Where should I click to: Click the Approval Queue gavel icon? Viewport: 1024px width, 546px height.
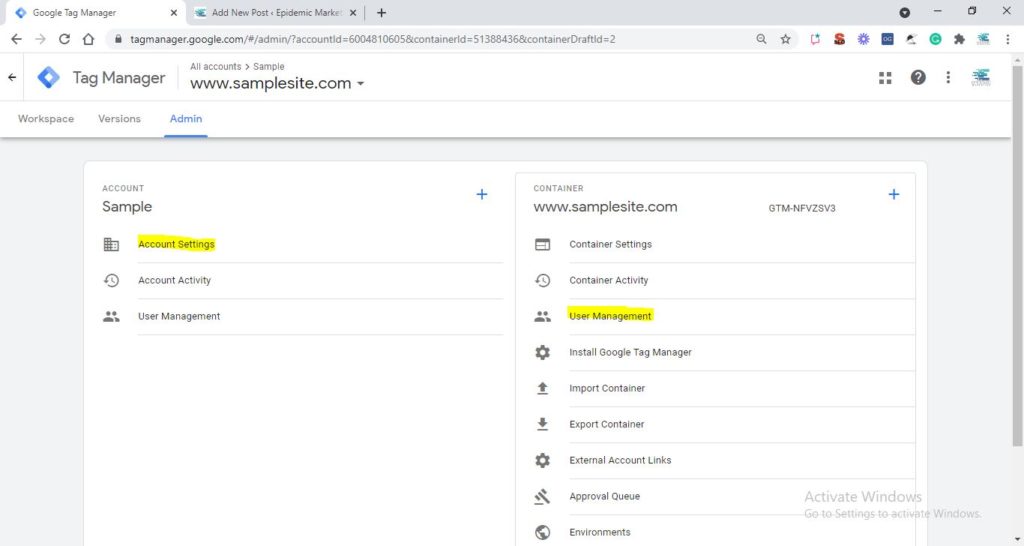[542, 497]
